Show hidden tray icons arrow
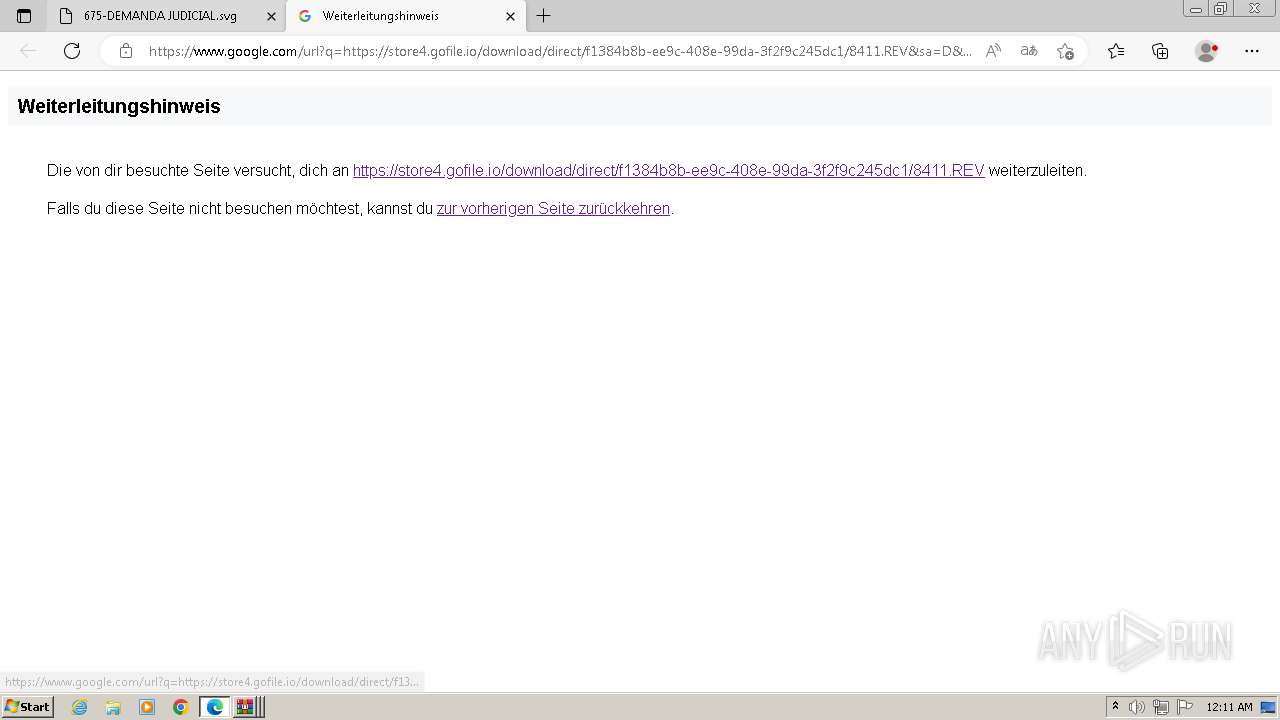 (x=1116, y=707)
